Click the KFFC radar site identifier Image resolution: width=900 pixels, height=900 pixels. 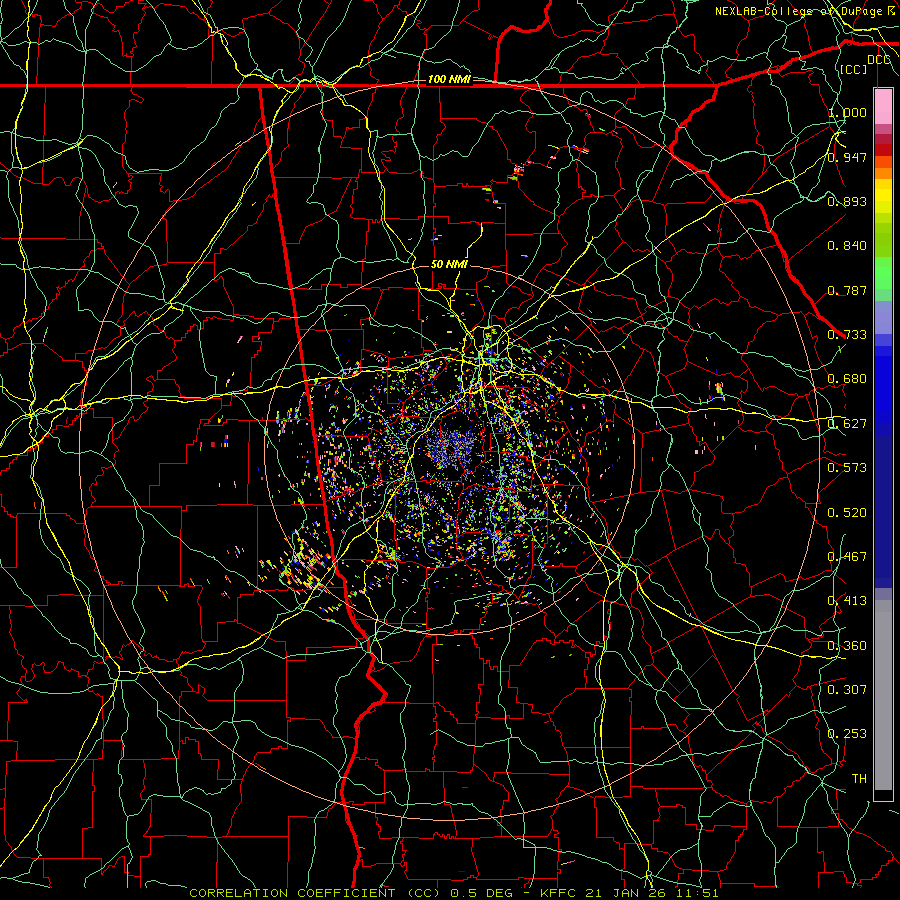pyautogui.click(x=559, y=893)
